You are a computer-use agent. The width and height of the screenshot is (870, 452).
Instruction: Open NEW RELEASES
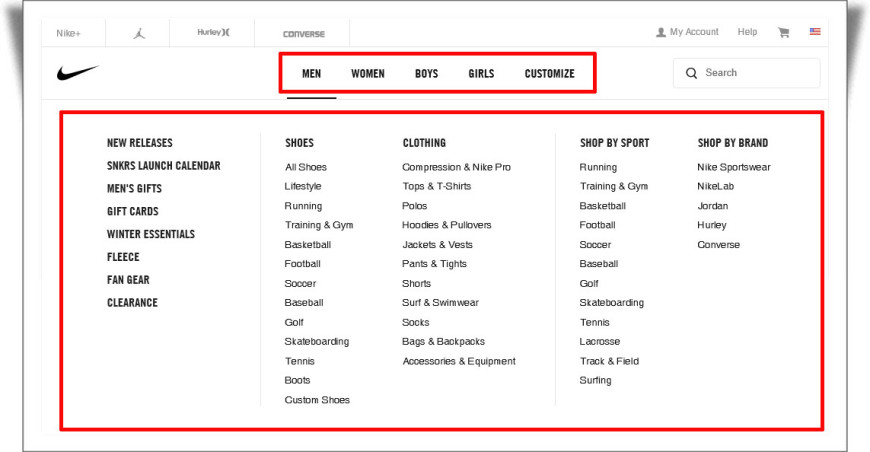[140, 143]
